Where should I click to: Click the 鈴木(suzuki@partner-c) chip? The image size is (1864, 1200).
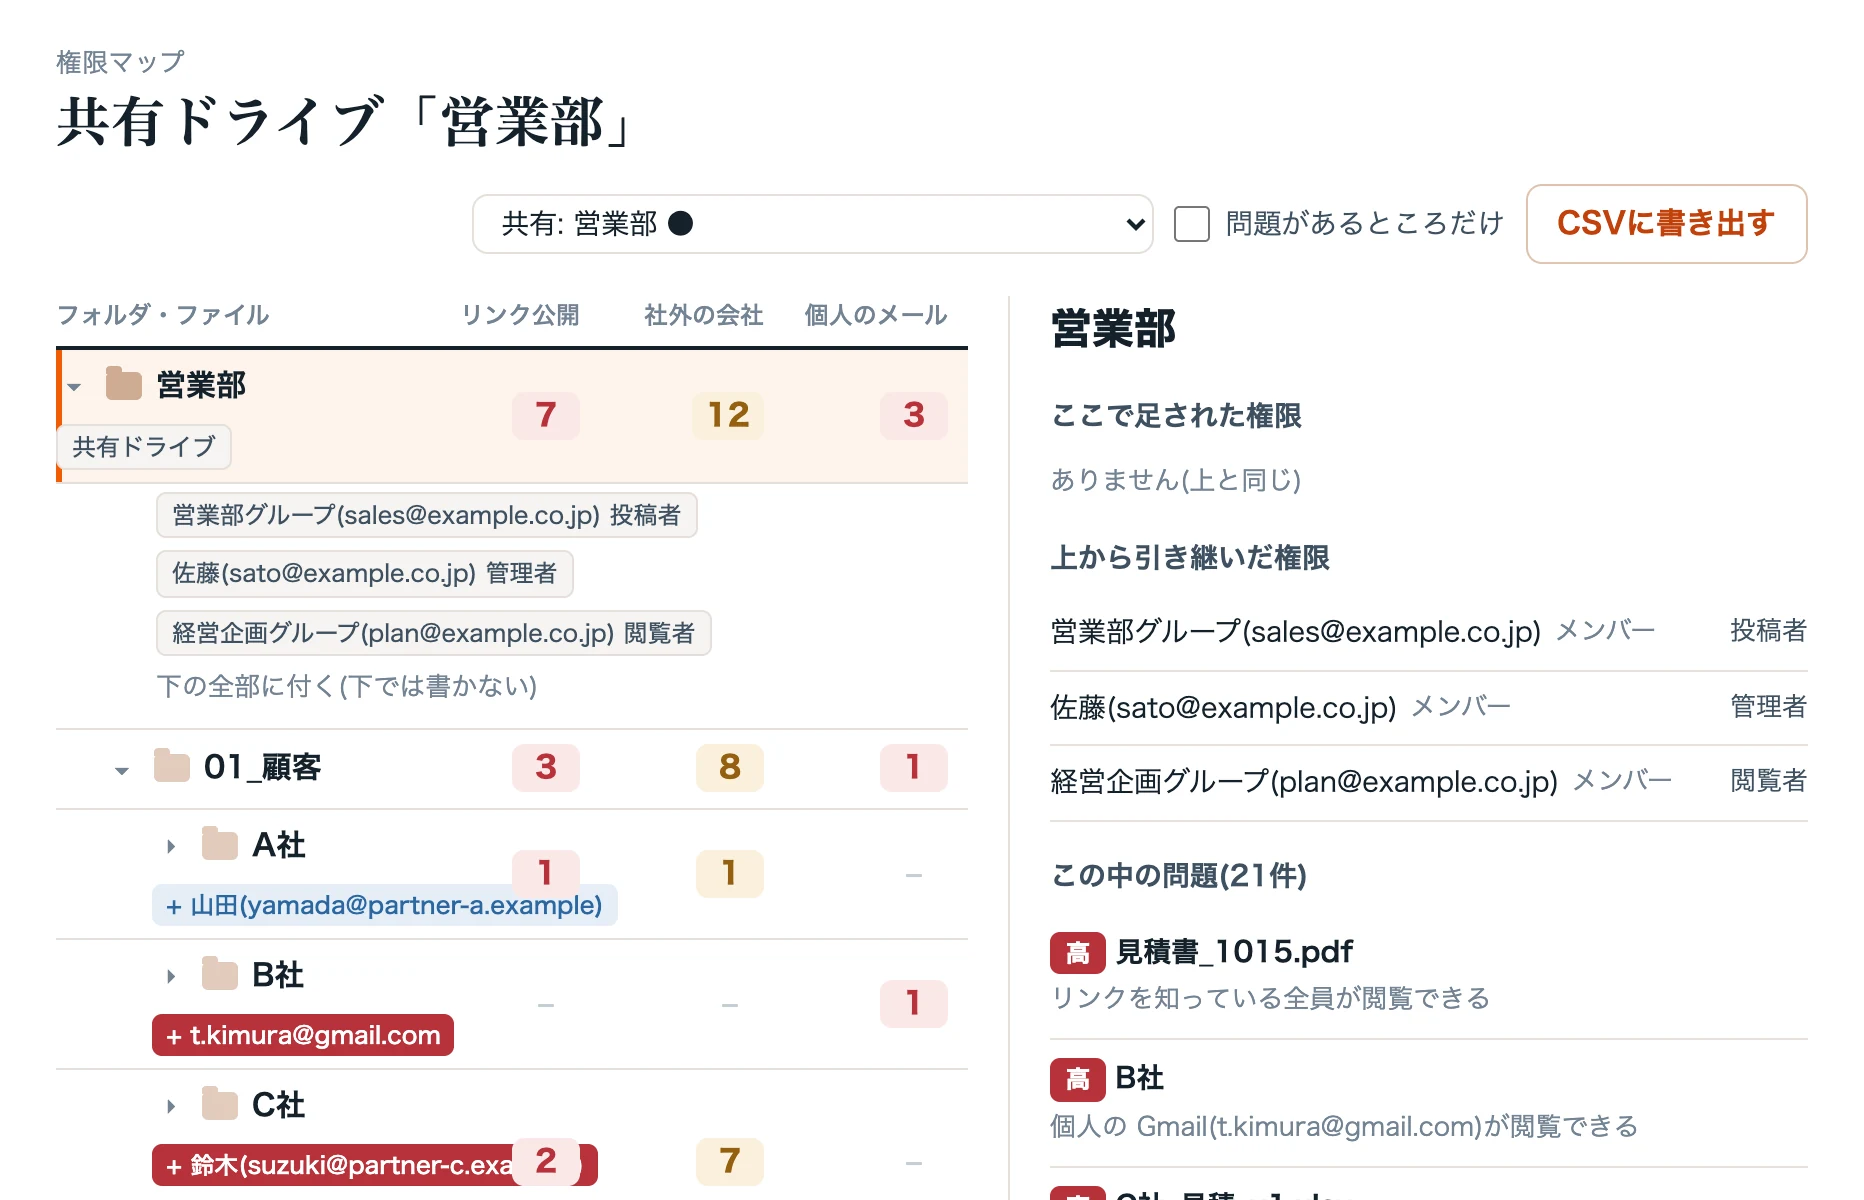pos(374,1165)
